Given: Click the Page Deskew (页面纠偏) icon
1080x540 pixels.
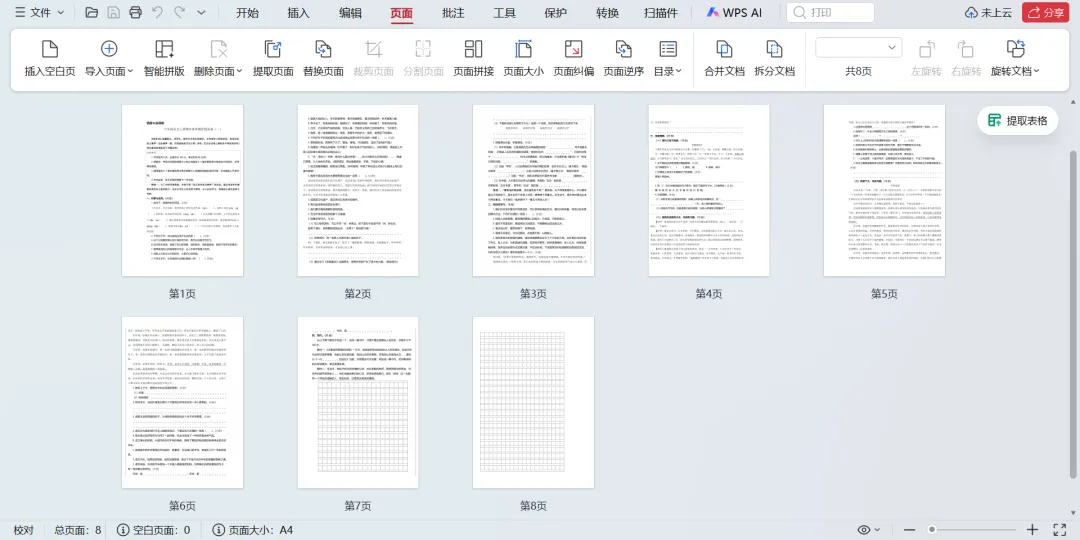Looking at the screenshot, I should click(x=573, y=48).
